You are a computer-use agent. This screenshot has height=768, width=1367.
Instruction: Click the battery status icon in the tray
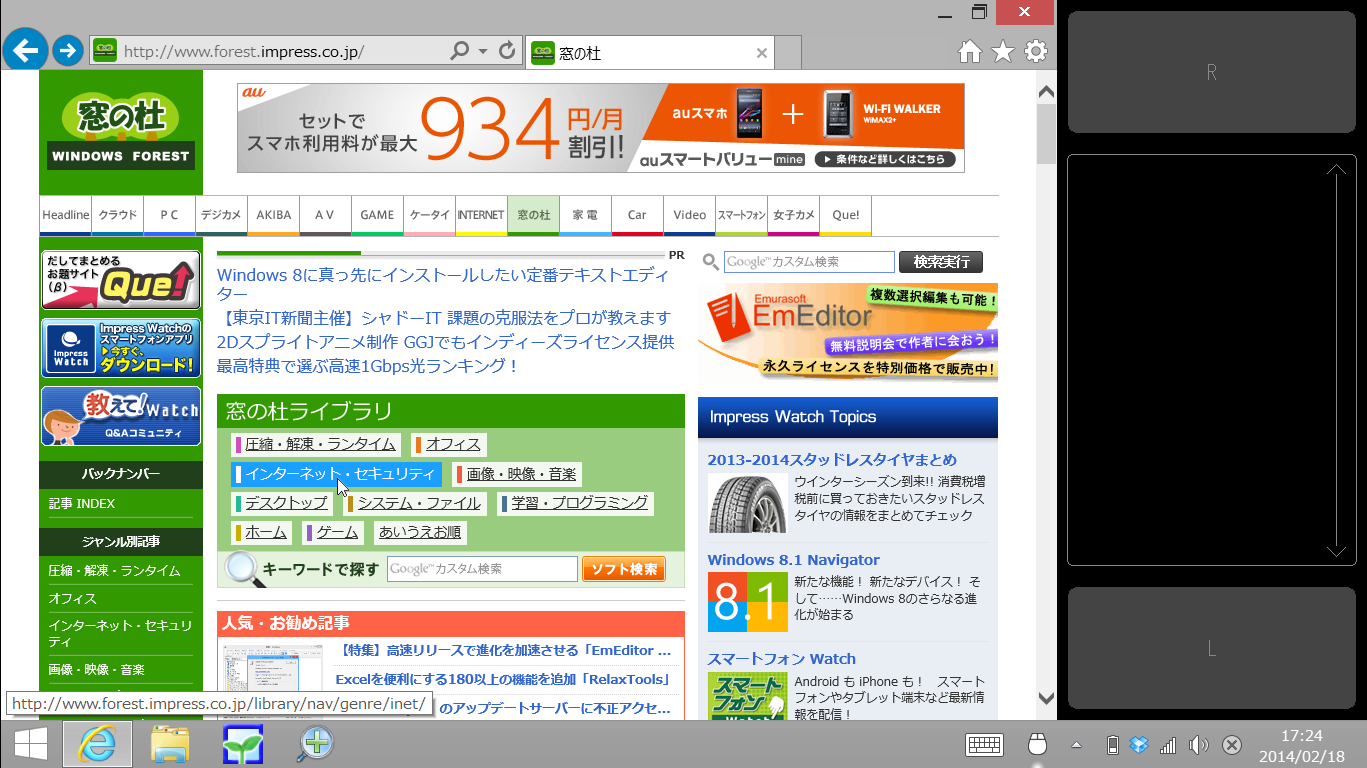[x=1112, y=745]
